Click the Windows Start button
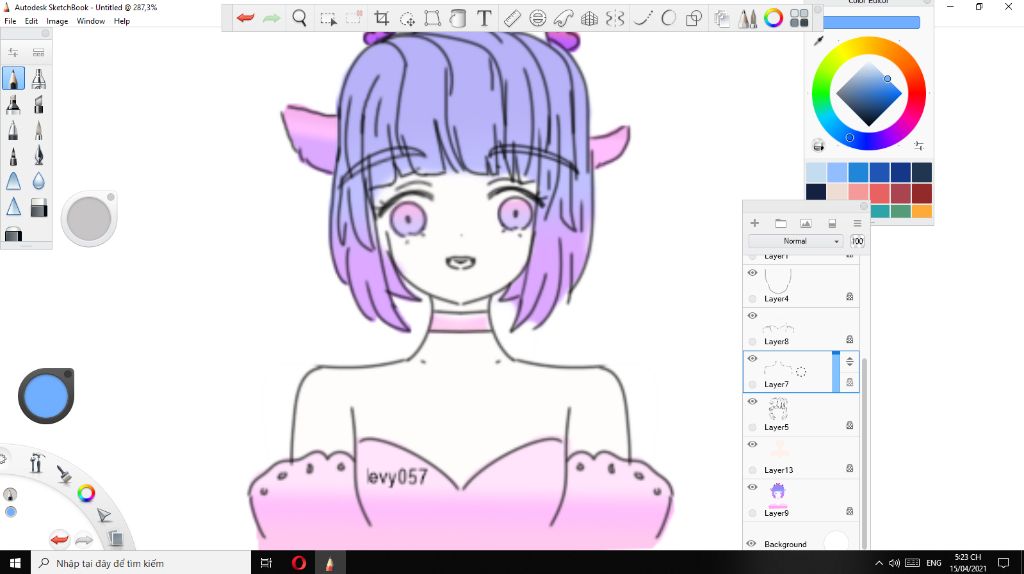Screen dimensions: 1024x574 click(15, 563)
